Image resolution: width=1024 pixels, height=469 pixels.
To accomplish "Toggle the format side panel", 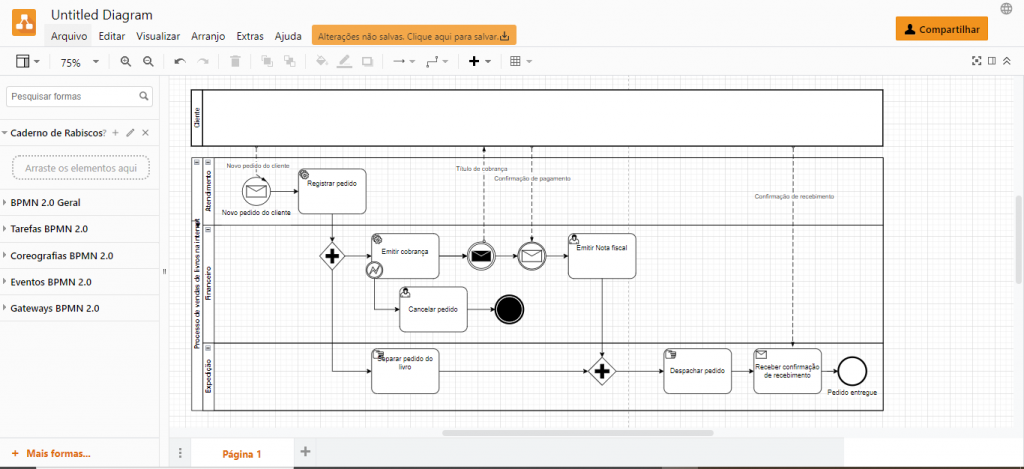I will pyautogui.click(x=992, y=61).
